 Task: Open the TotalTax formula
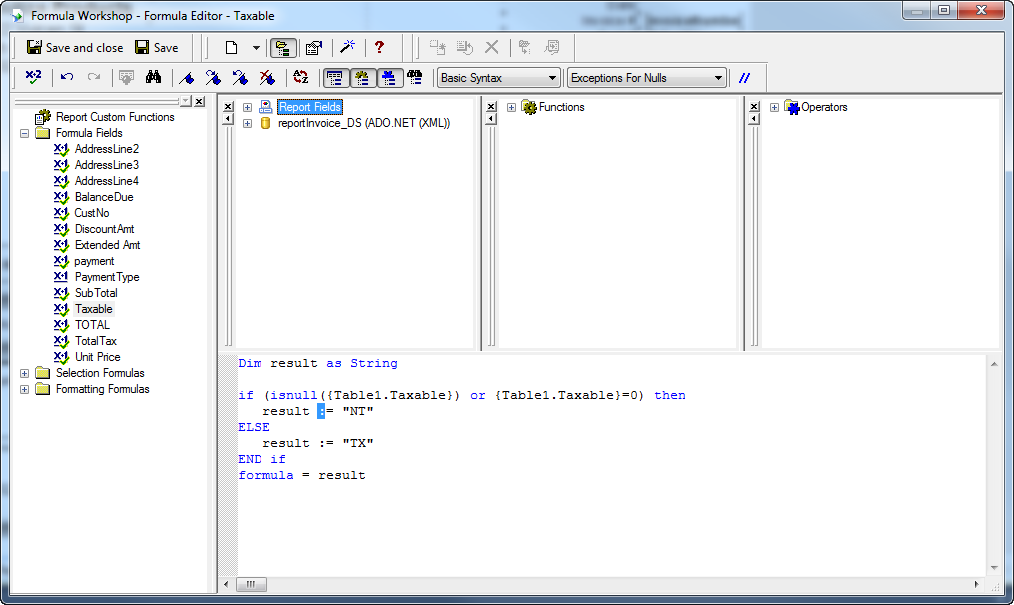[96, 341]
